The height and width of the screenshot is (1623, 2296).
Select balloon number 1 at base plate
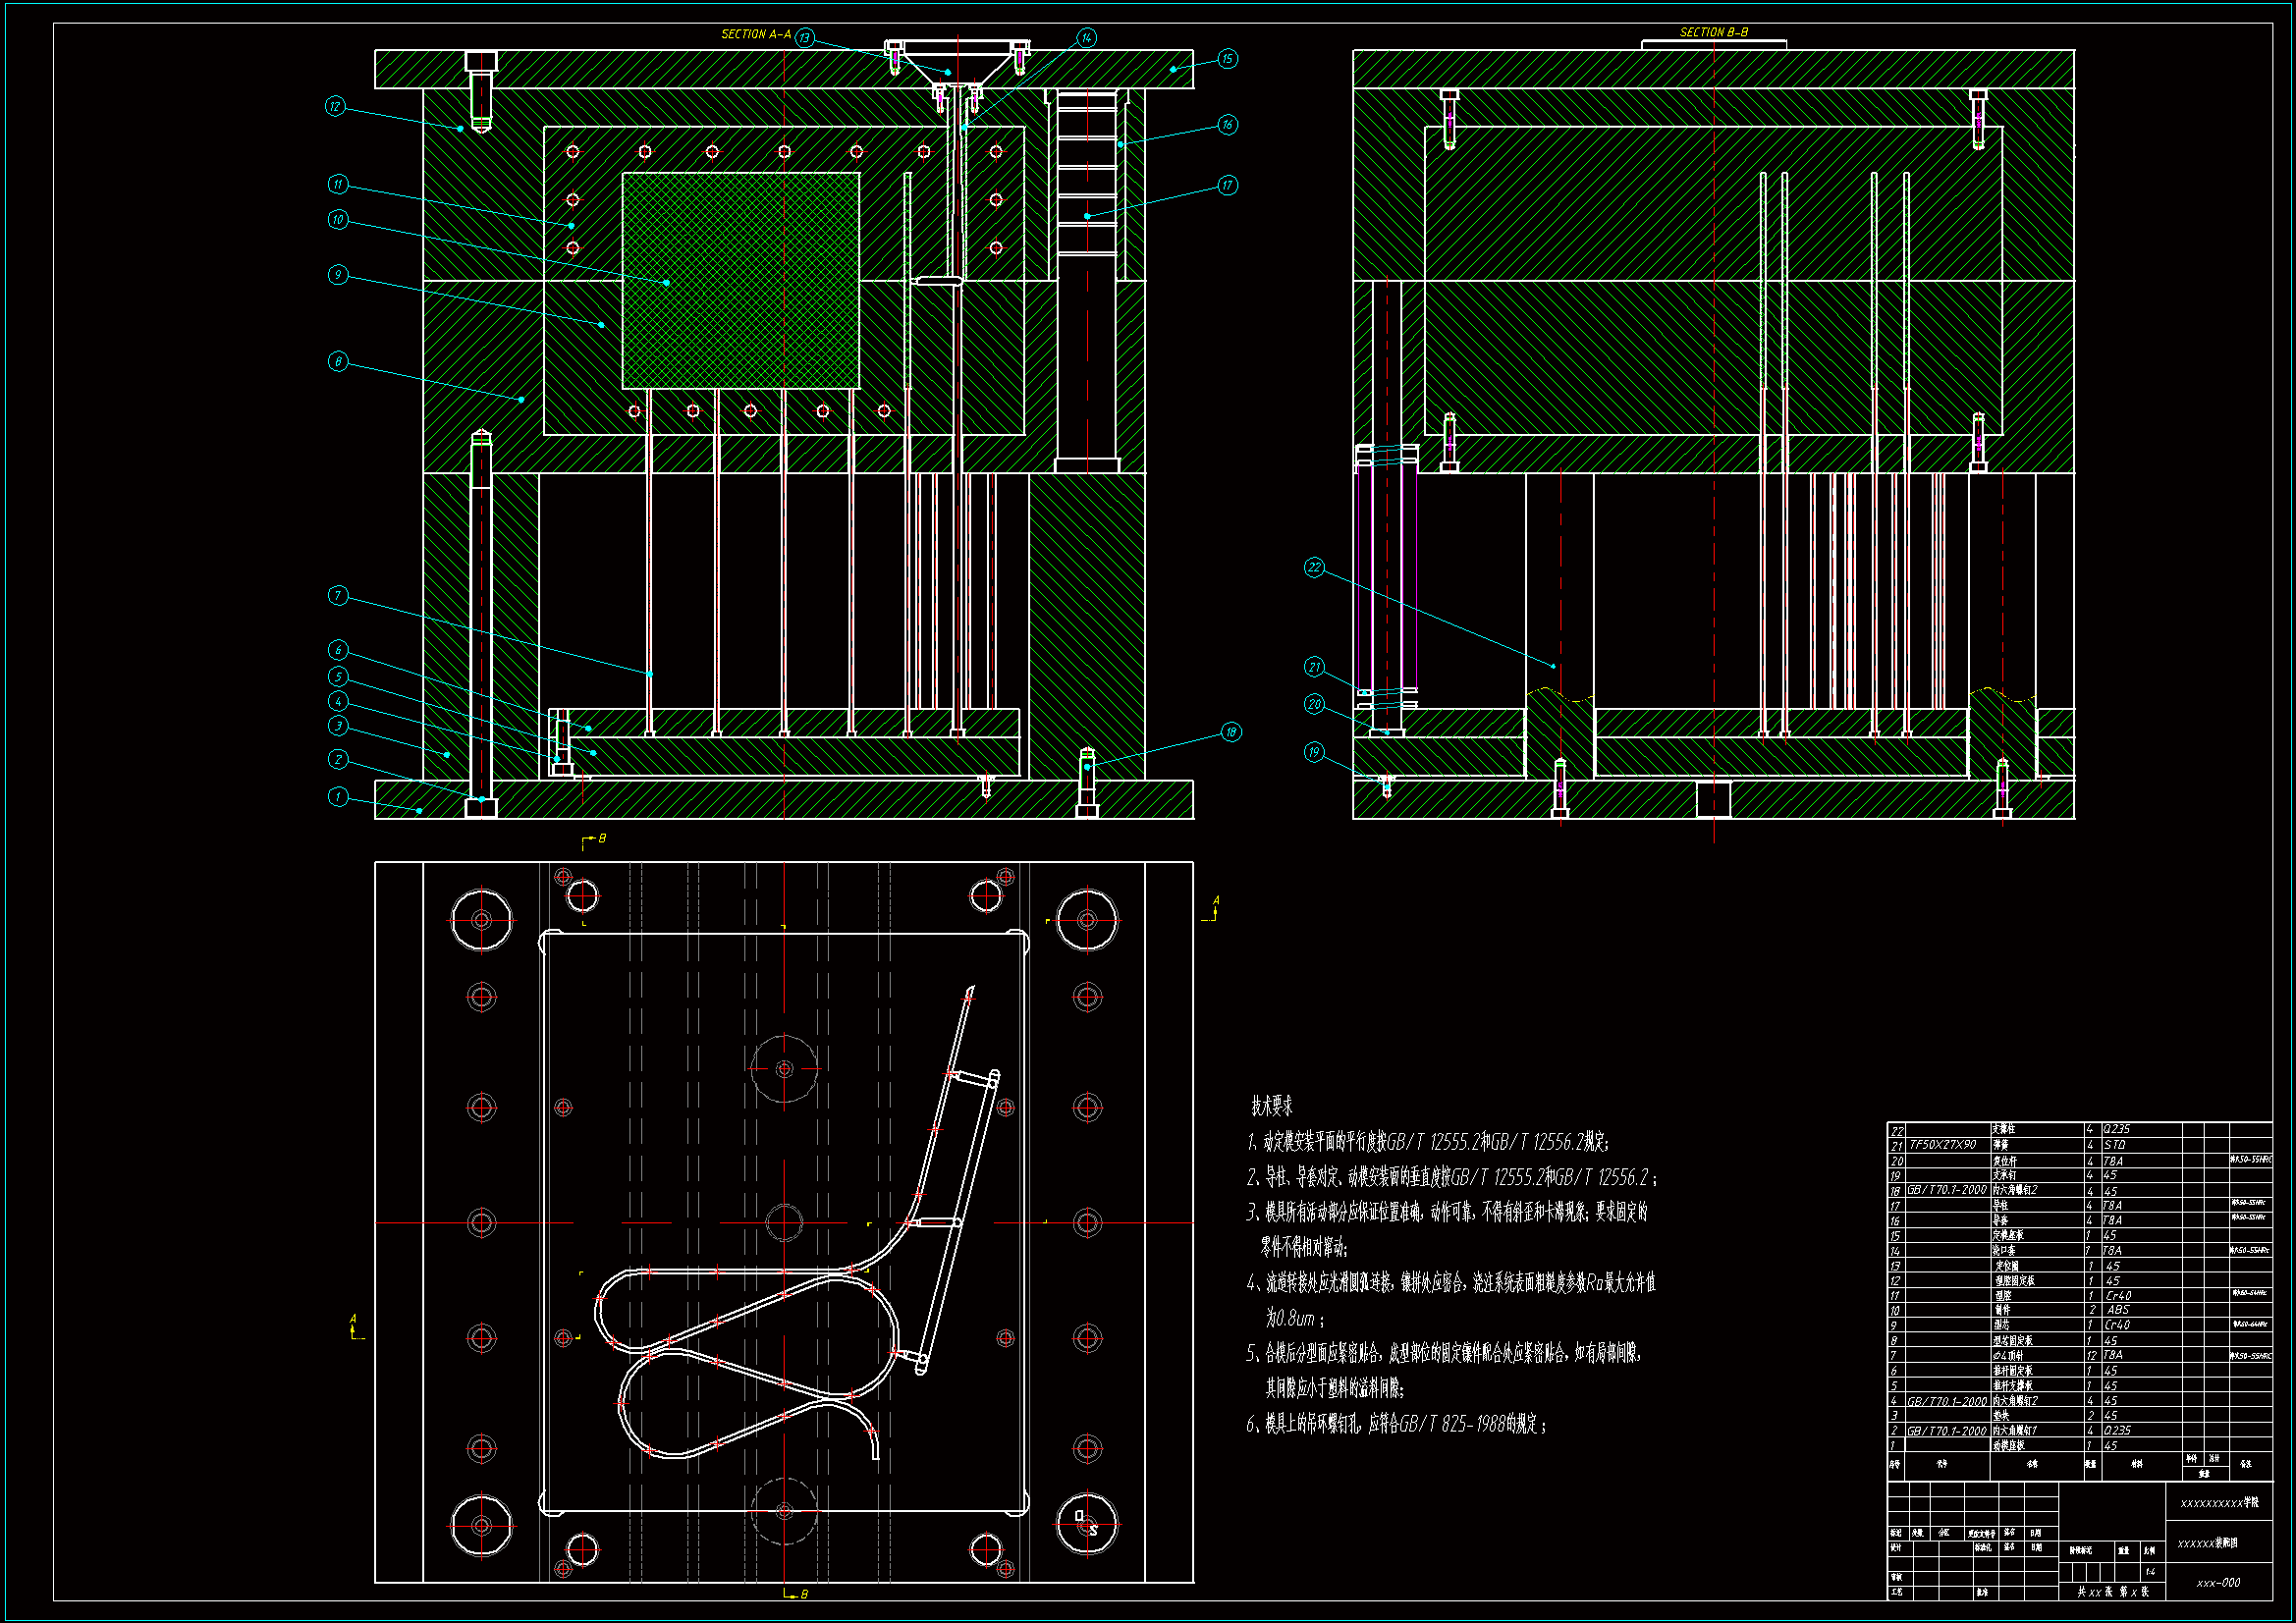coord(338,798)
